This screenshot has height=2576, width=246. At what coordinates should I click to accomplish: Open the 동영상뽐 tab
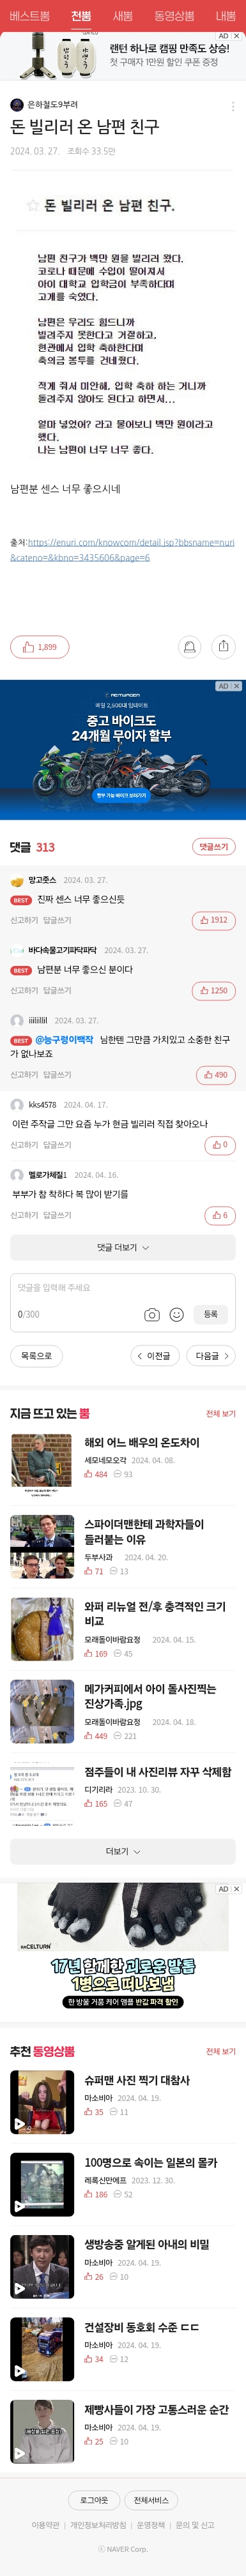tap(174, 16)
